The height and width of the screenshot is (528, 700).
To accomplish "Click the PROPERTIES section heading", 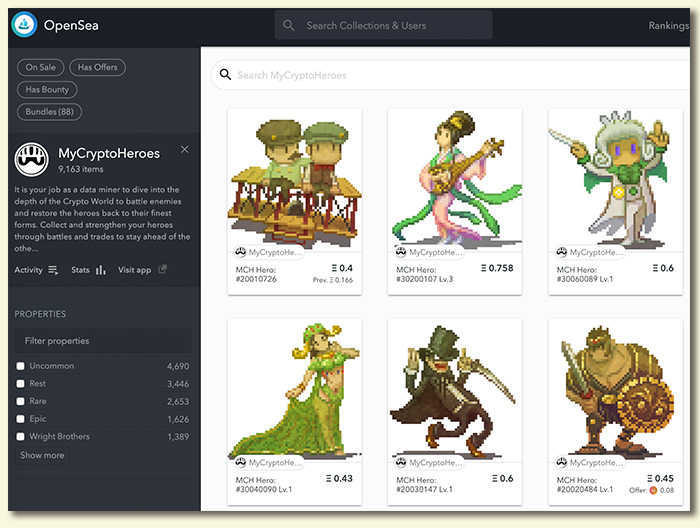I will tap(40, 314).
